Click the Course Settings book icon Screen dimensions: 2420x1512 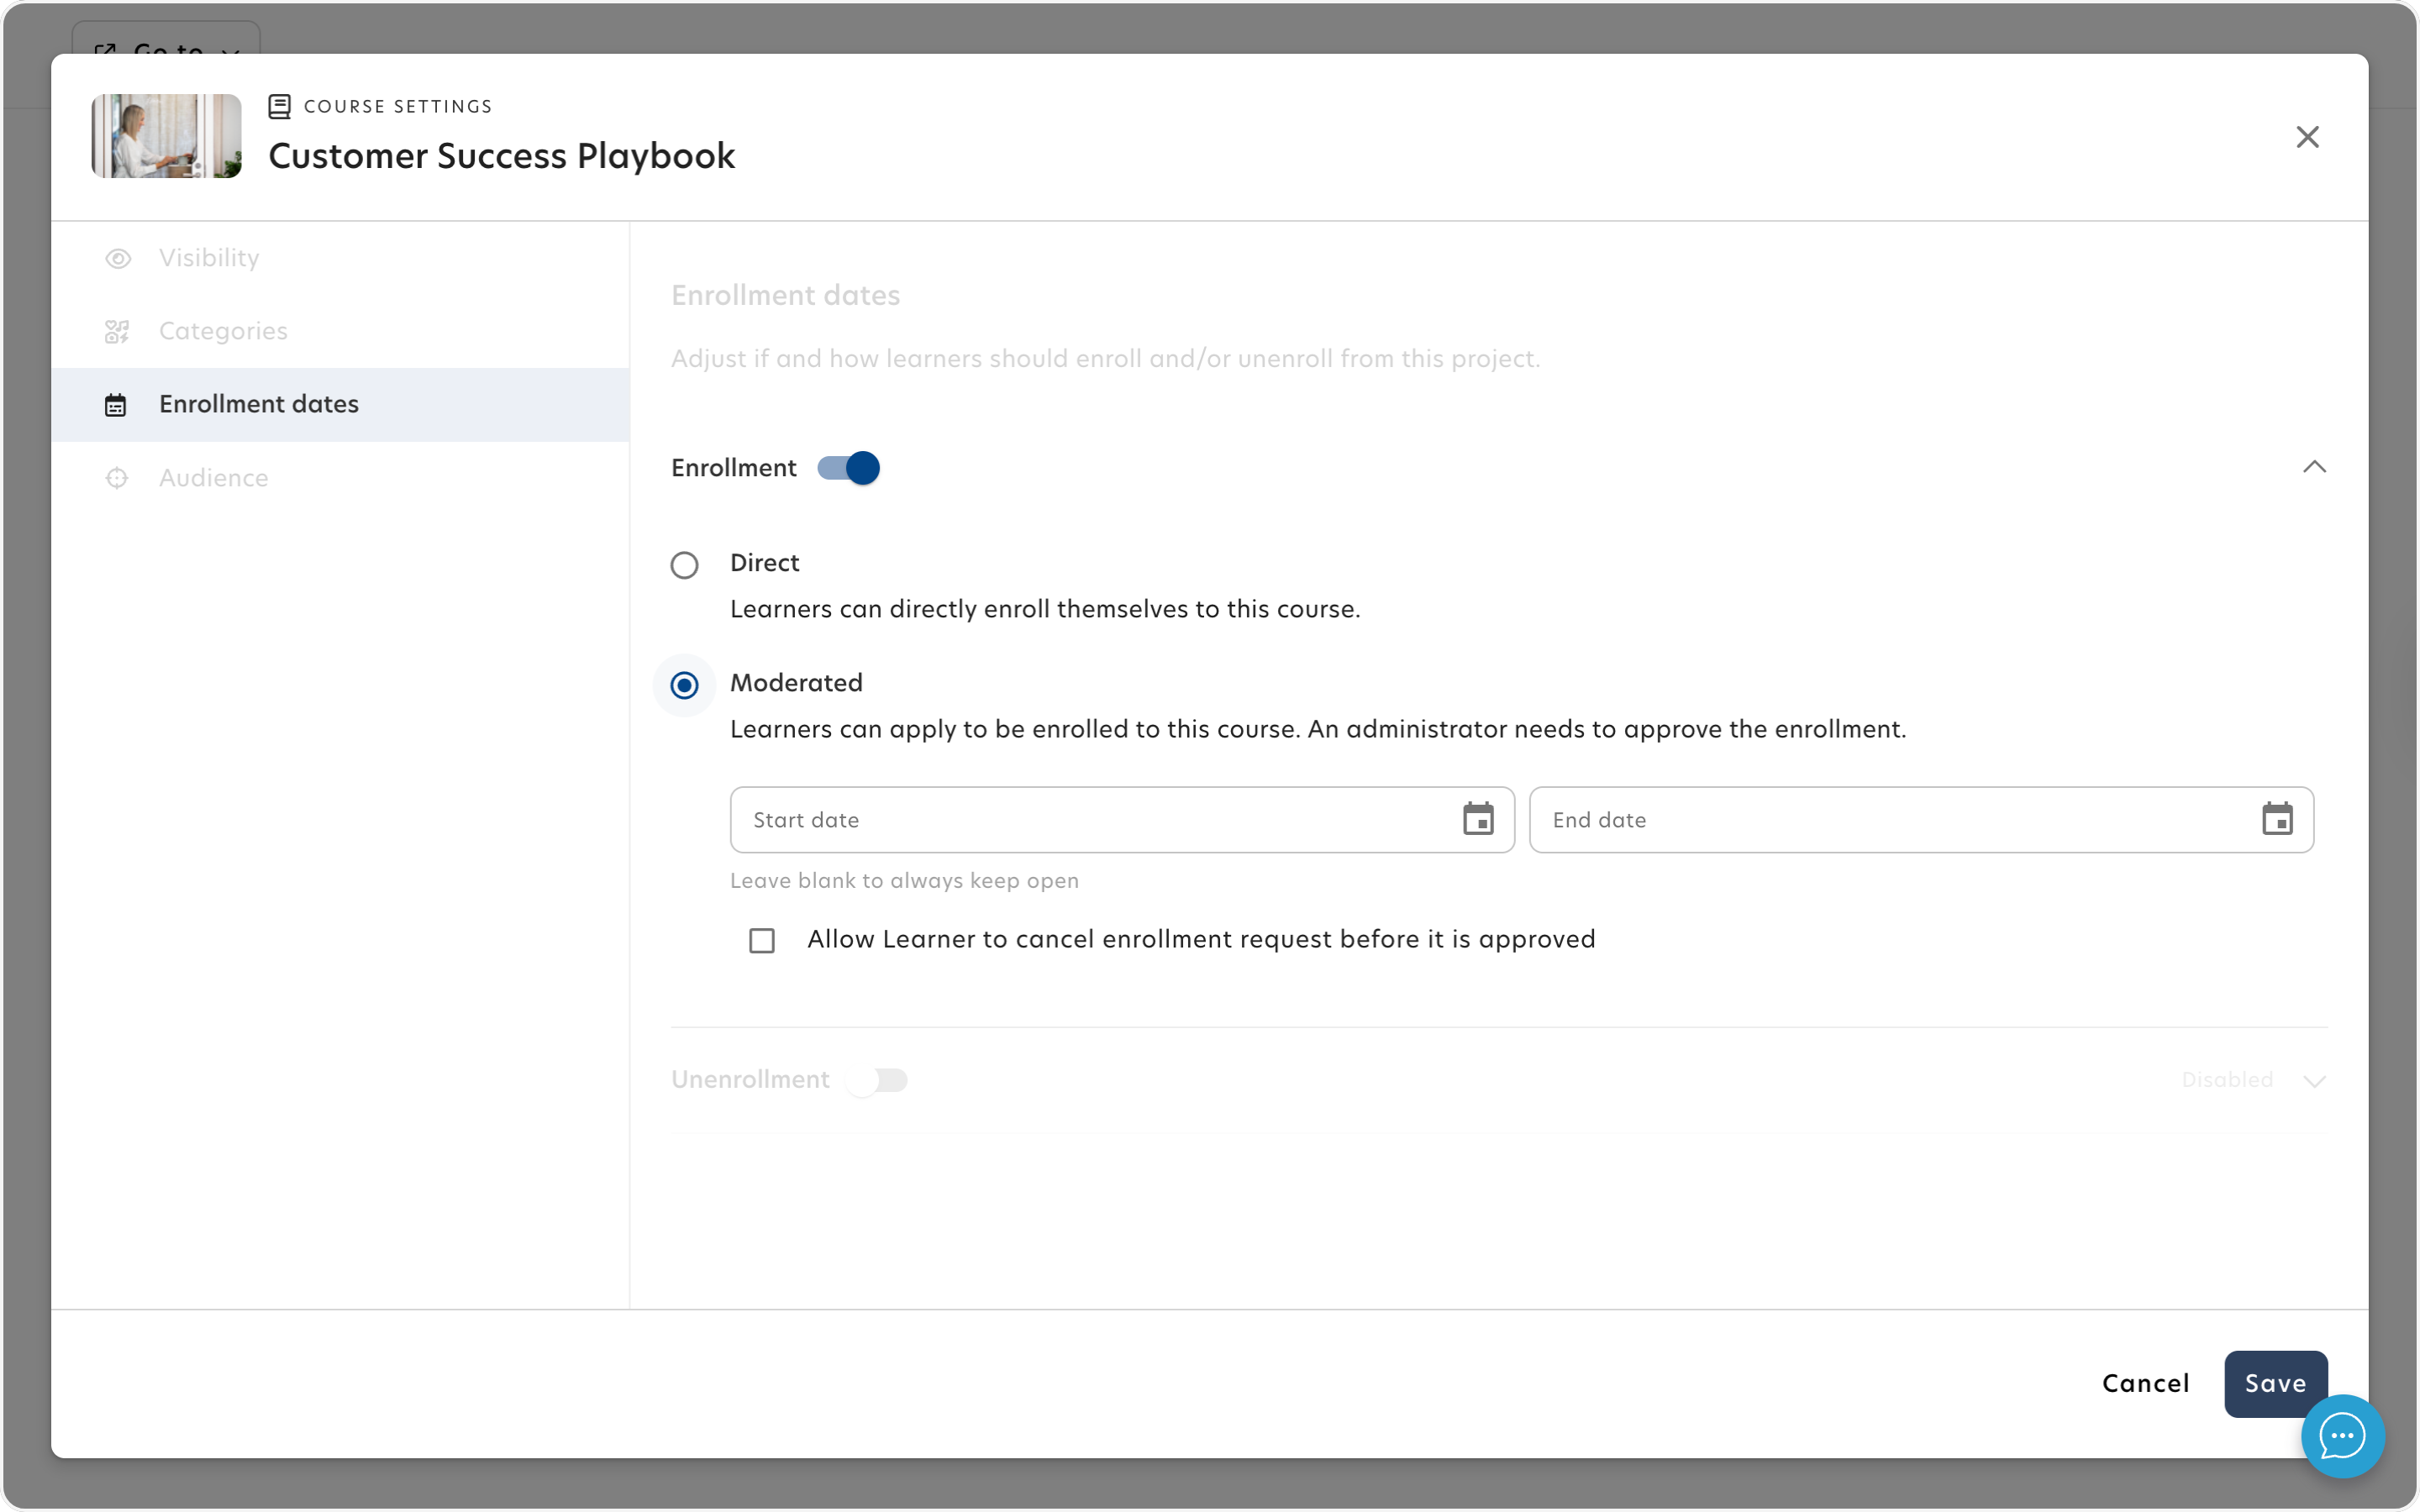tap(280, 106)
